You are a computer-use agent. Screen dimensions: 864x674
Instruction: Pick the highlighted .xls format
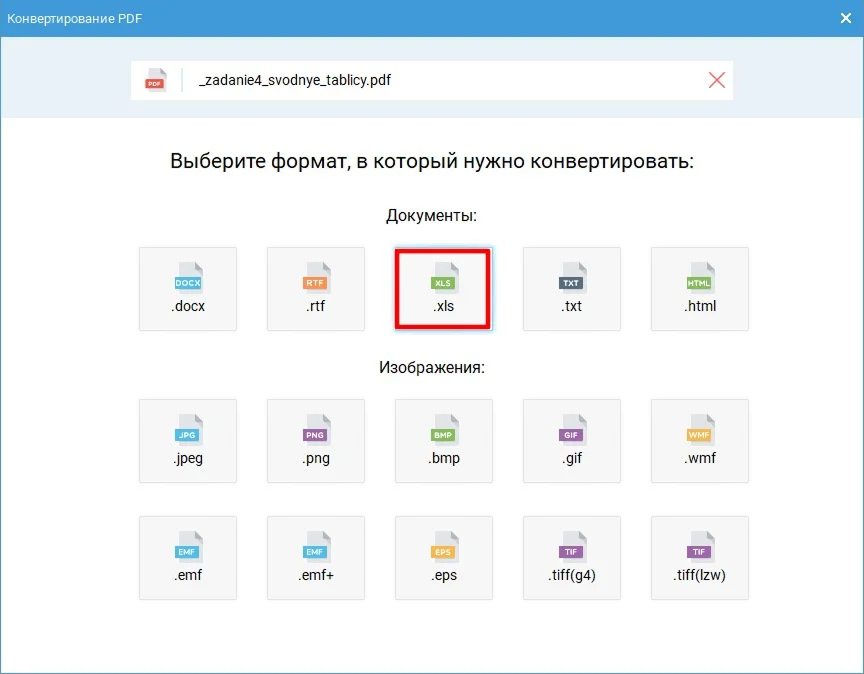(443, 289)
